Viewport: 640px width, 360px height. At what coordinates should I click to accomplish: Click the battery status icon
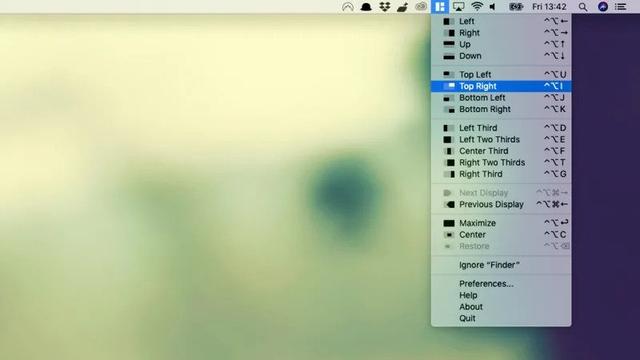(516, 7)
